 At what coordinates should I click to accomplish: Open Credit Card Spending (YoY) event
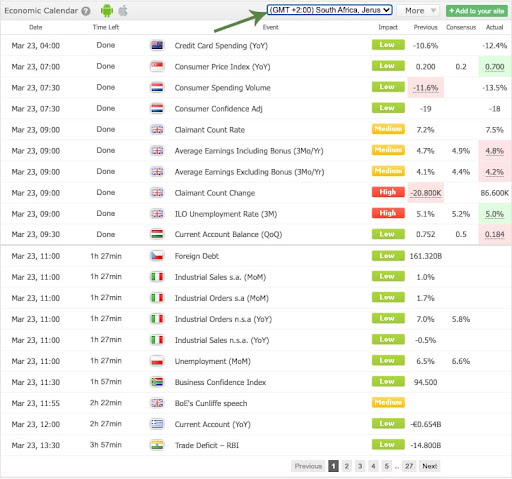click(x=221, y=46)
